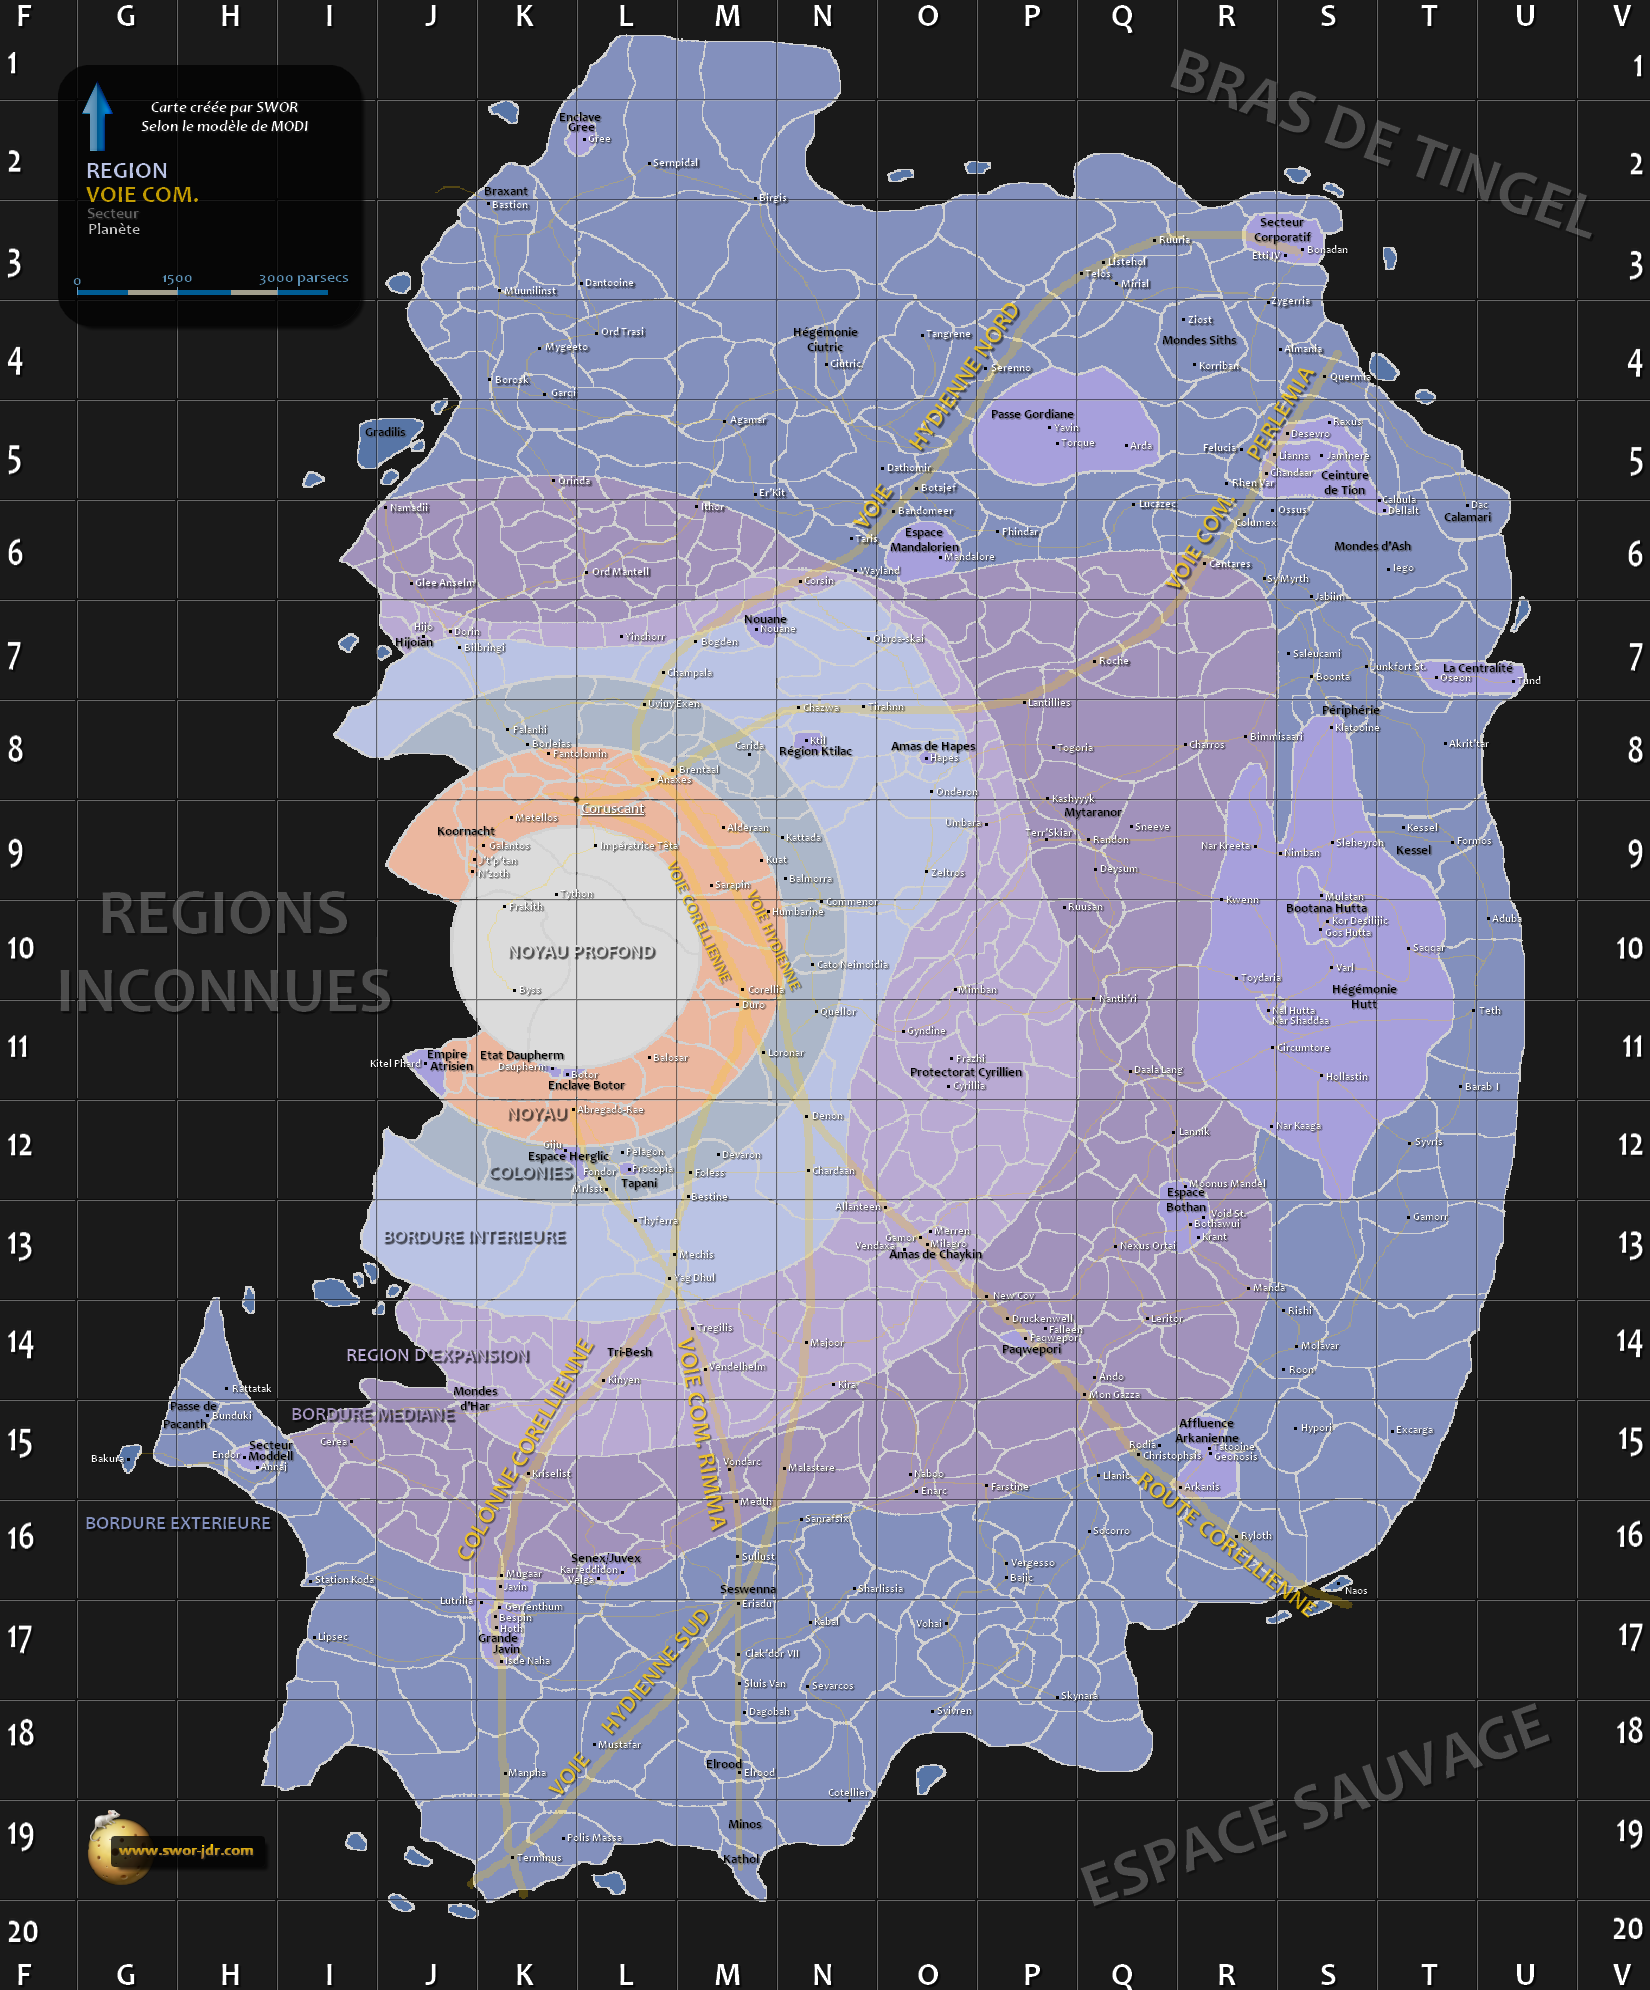Click the Kuat planet label
Screen dimensions: 1650x1990
click(776, 860)
